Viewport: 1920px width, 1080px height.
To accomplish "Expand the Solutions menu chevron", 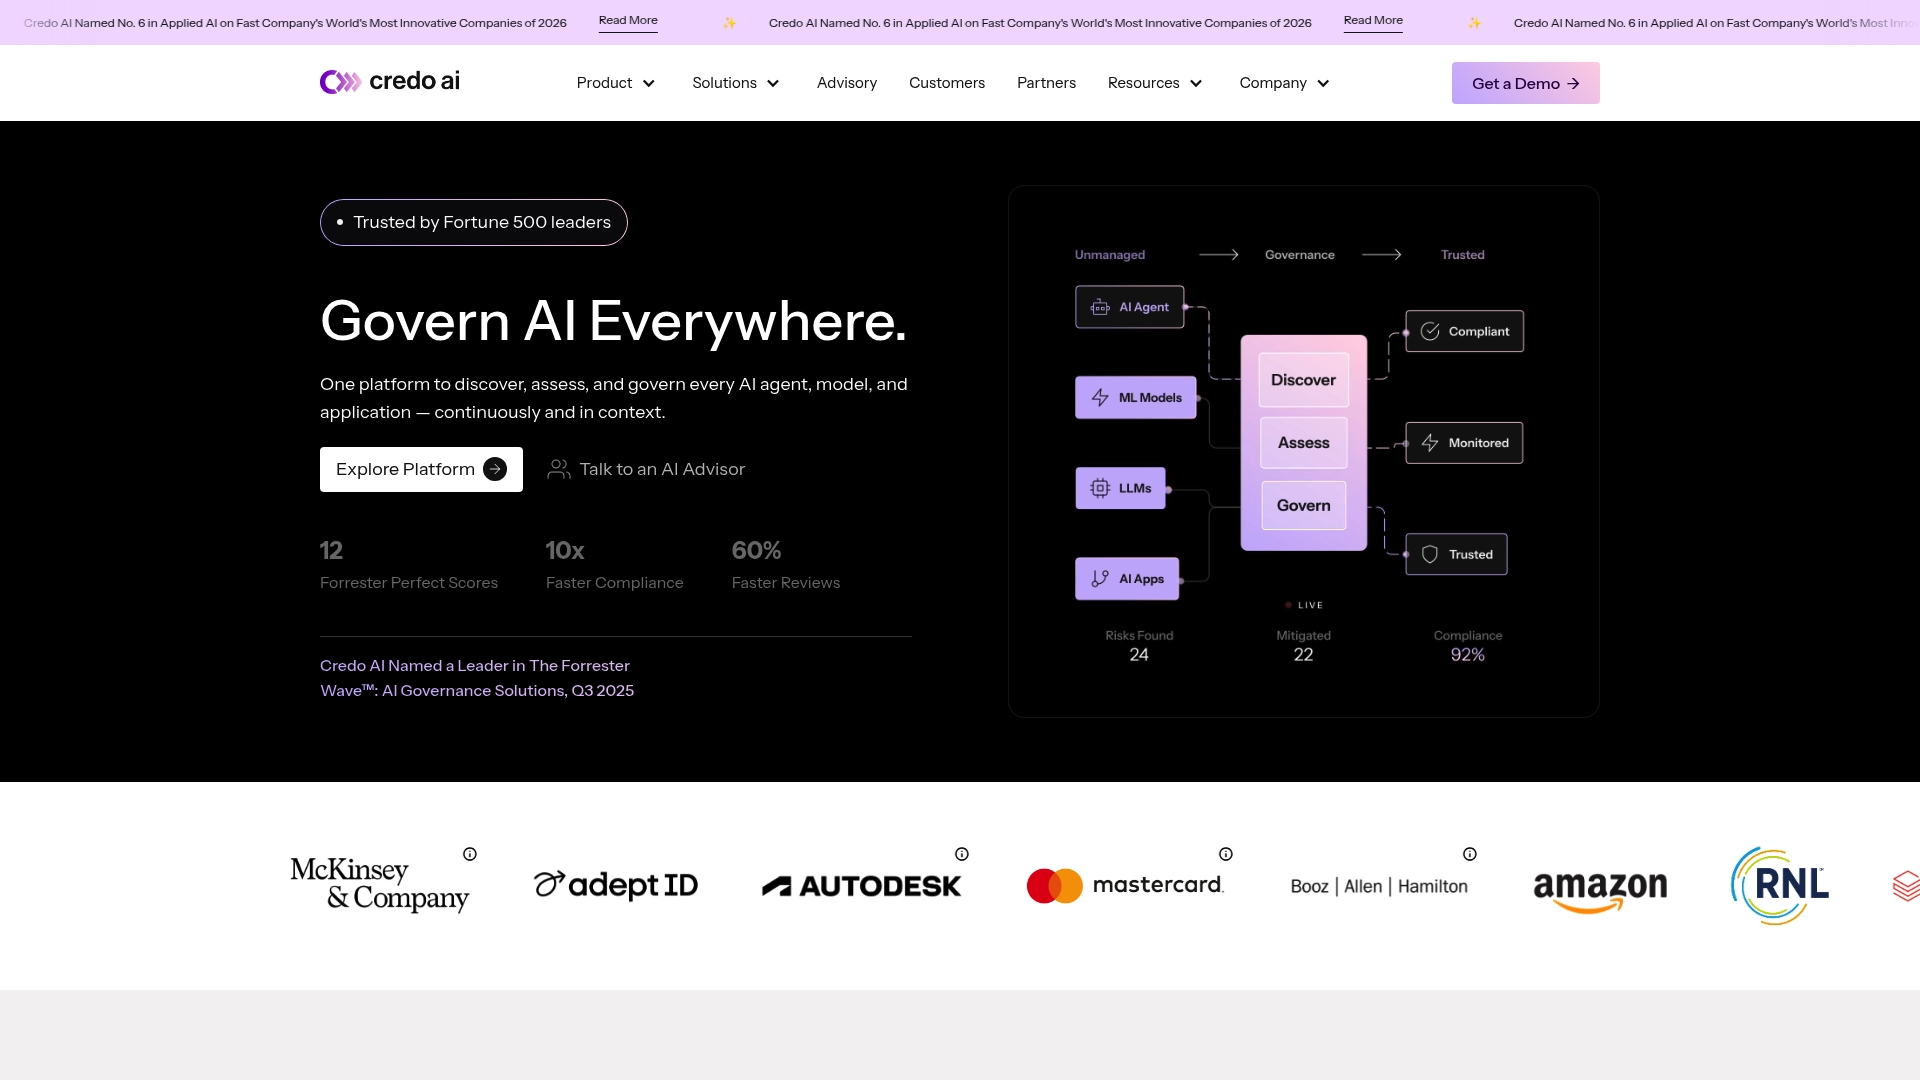I will click(773, 83).
